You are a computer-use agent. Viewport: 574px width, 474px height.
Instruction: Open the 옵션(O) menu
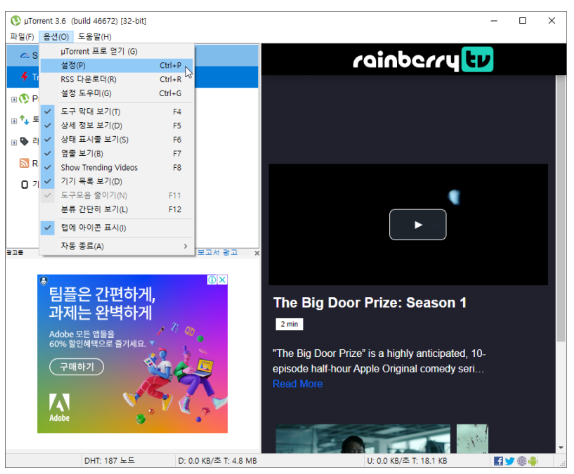point(56,37)
